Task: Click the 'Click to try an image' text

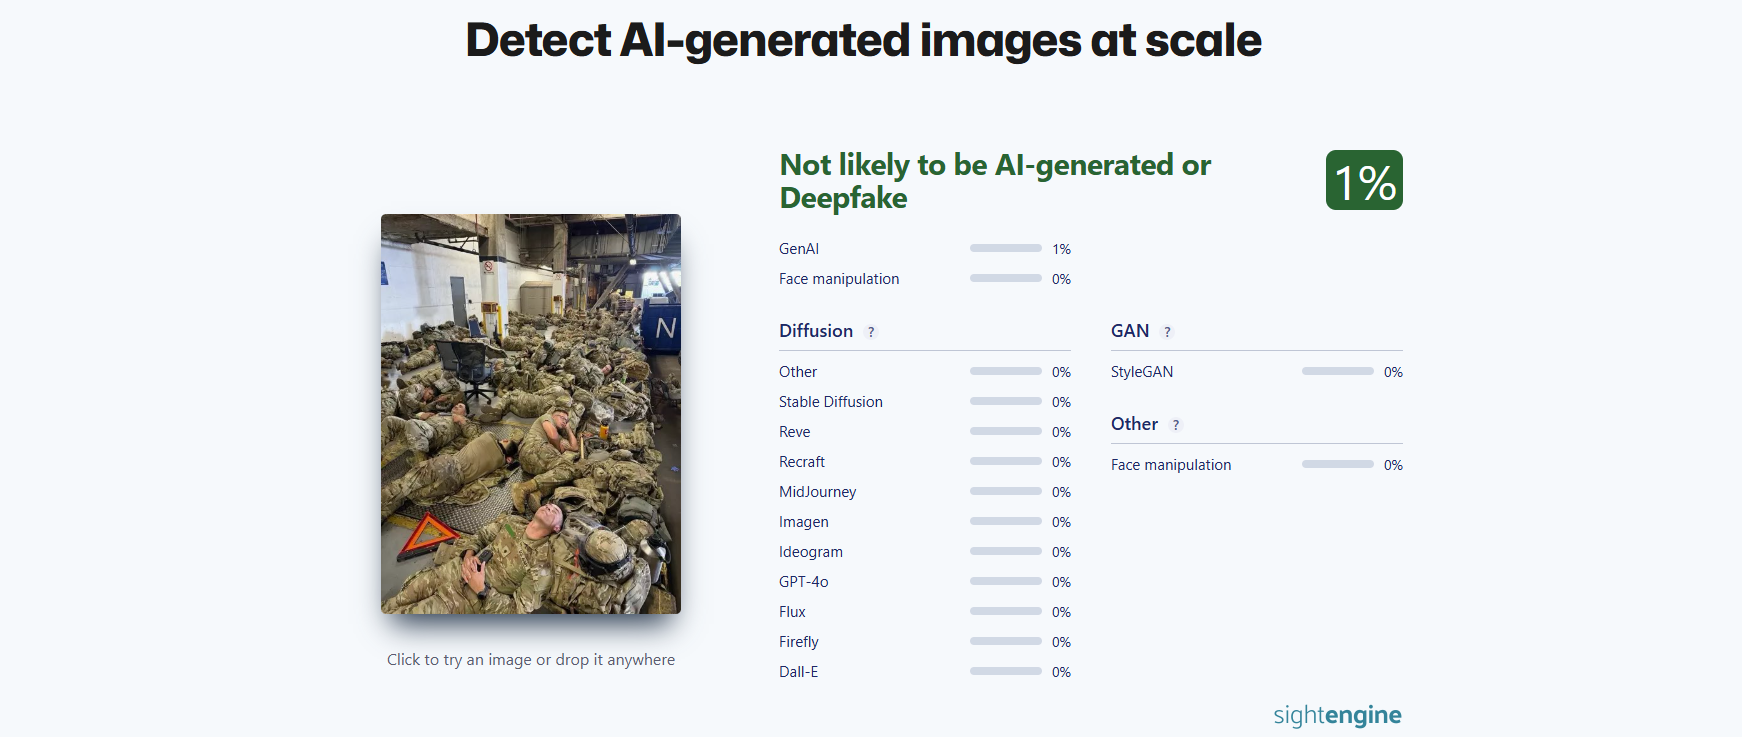Action: tap(531, 660)
